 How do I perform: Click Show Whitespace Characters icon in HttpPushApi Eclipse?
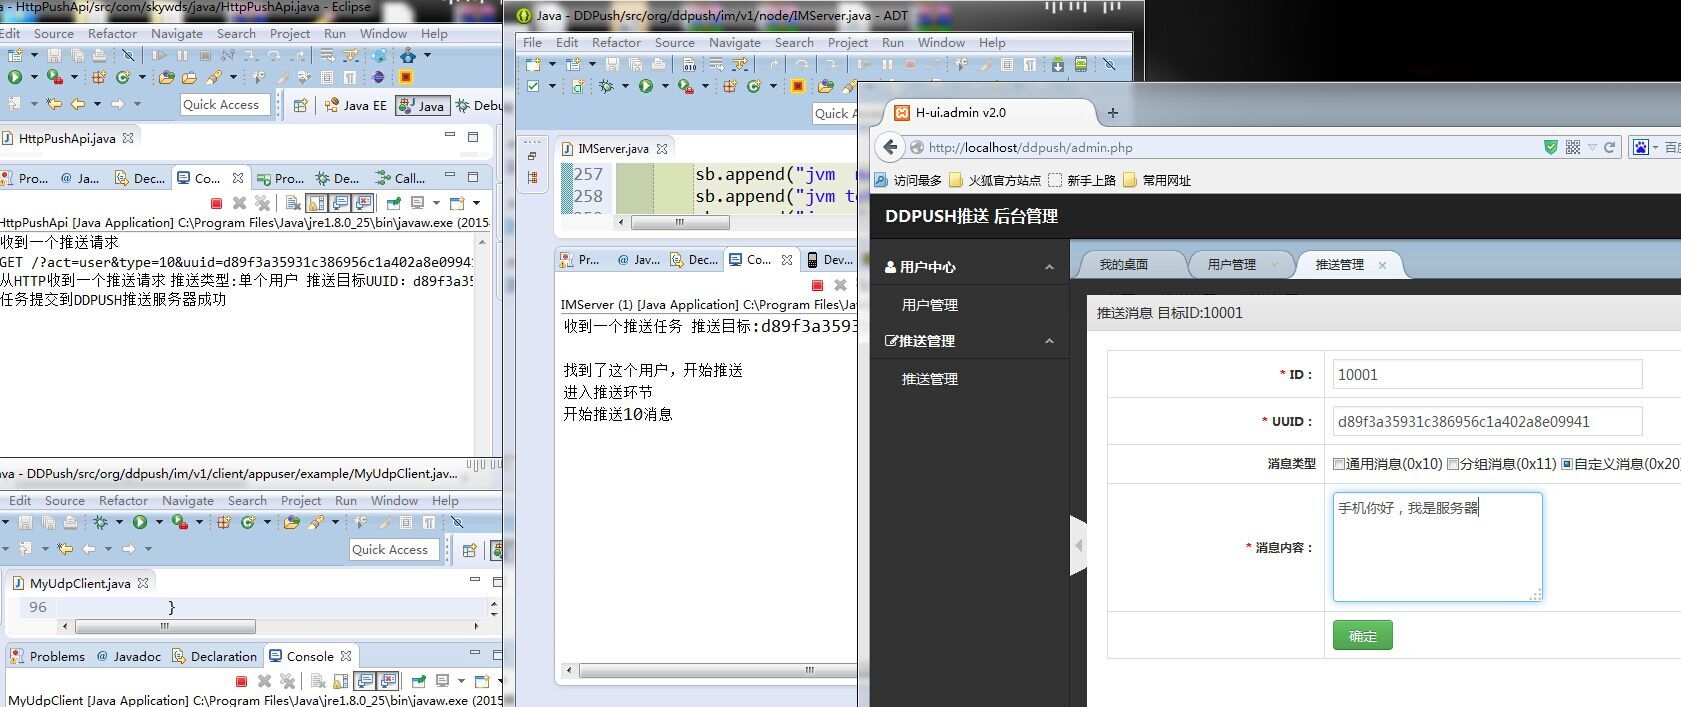(x=350, y=77)
